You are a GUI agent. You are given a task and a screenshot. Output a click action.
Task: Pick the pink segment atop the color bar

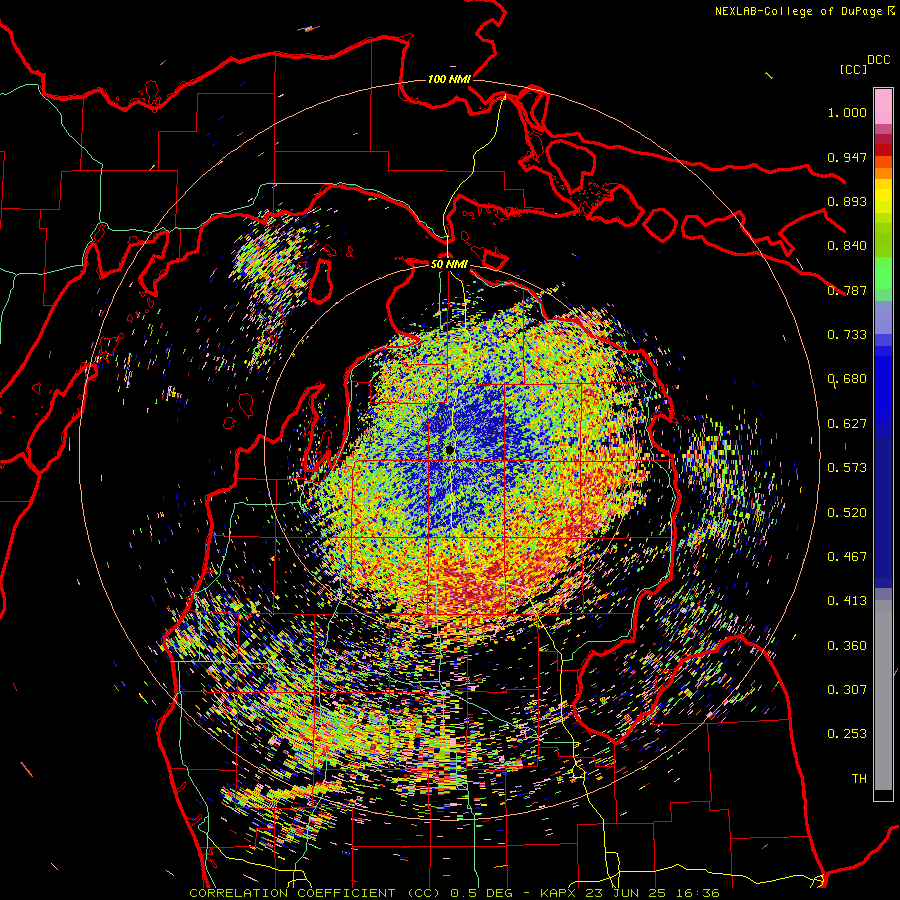883,106
